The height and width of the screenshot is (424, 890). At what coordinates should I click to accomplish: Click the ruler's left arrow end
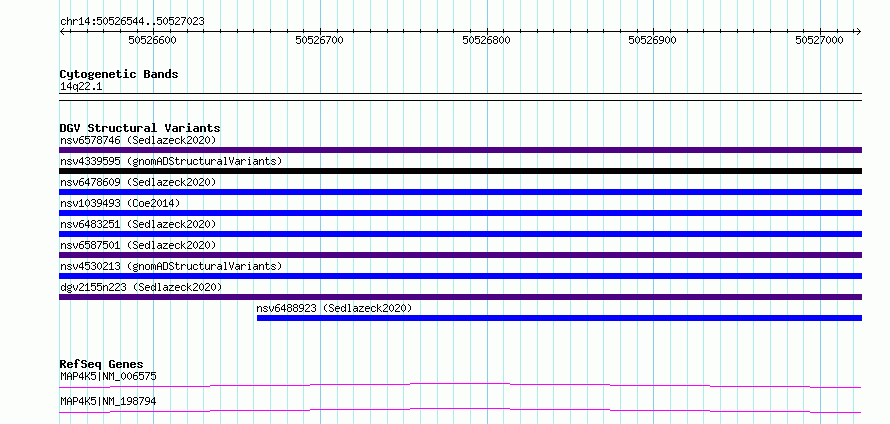tap(62, 32)
